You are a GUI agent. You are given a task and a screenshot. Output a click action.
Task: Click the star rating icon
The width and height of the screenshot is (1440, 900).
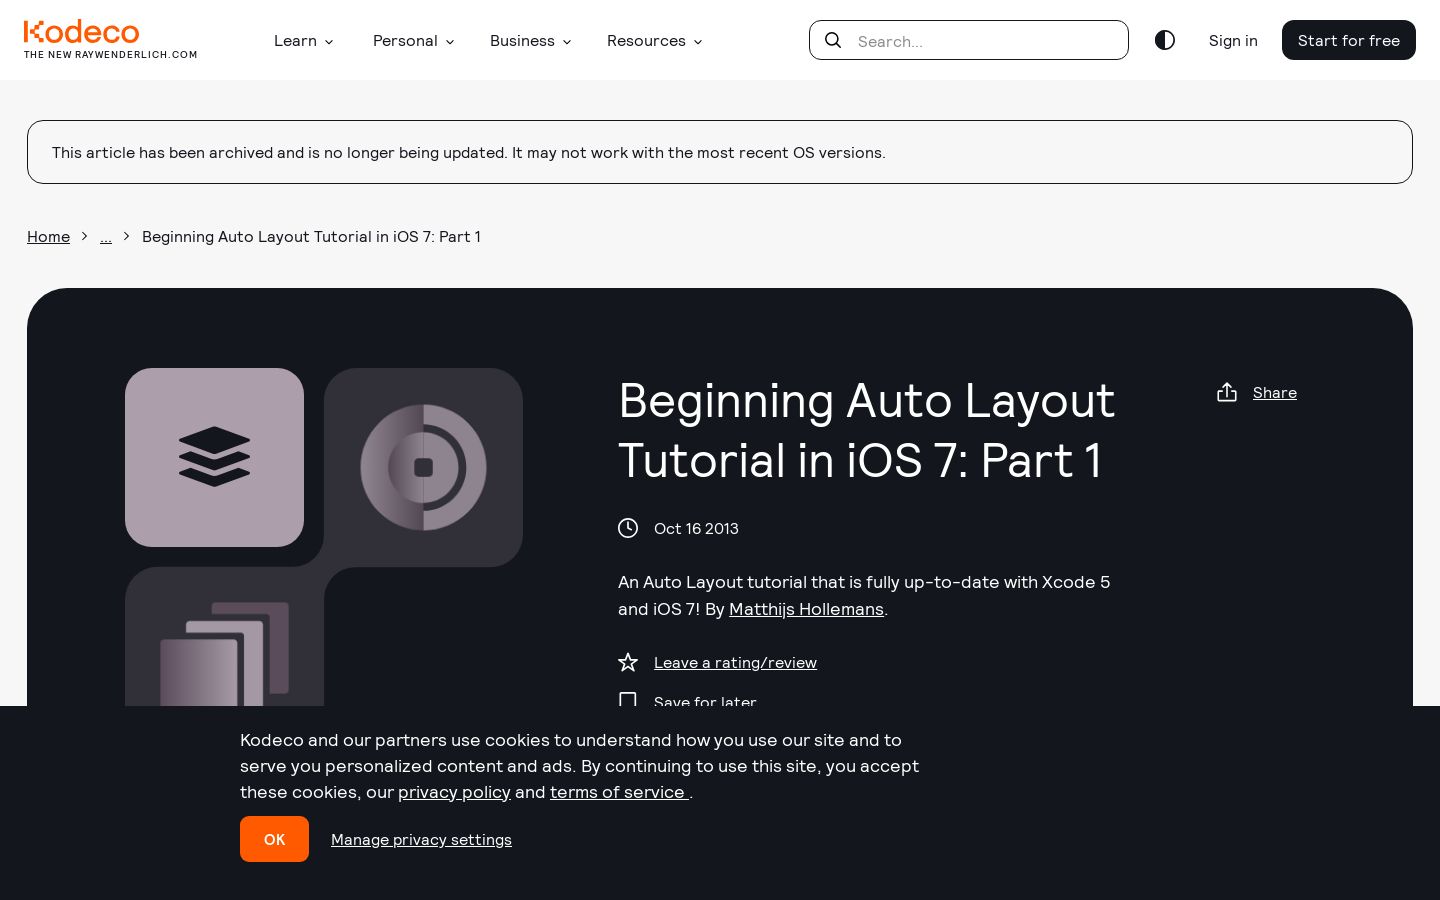pyautogui.click(x=628, y=662)
